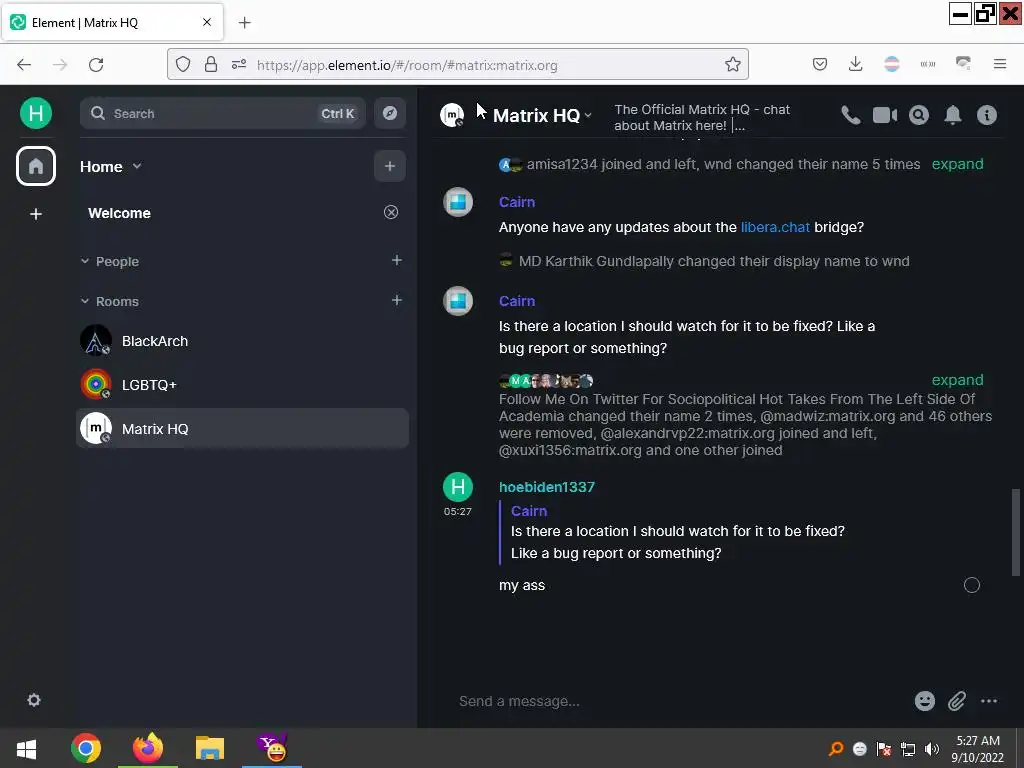
Task: Click the plus button next to Home
Action: [390, 166]
